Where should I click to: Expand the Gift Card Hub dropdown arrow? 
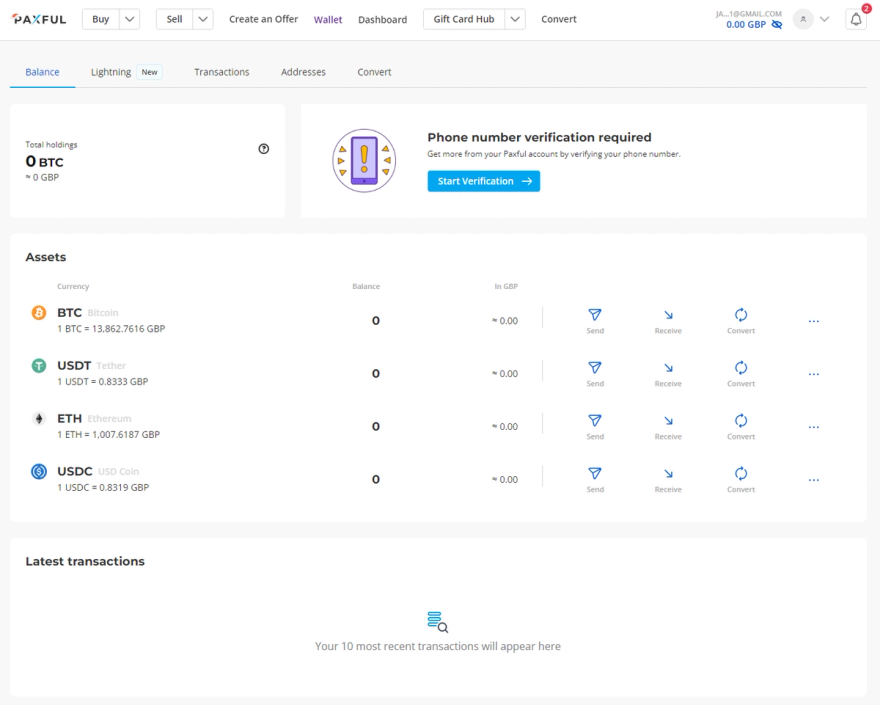(515, 19)
